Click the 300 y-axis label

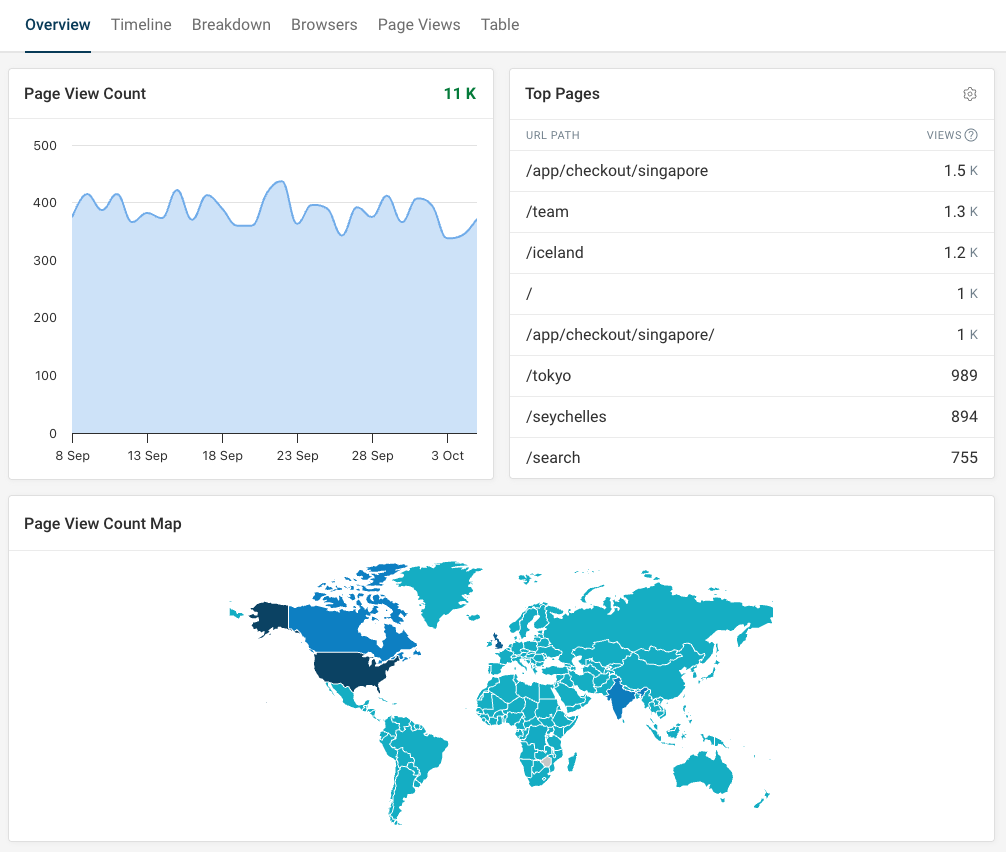[x=45, y=260]
